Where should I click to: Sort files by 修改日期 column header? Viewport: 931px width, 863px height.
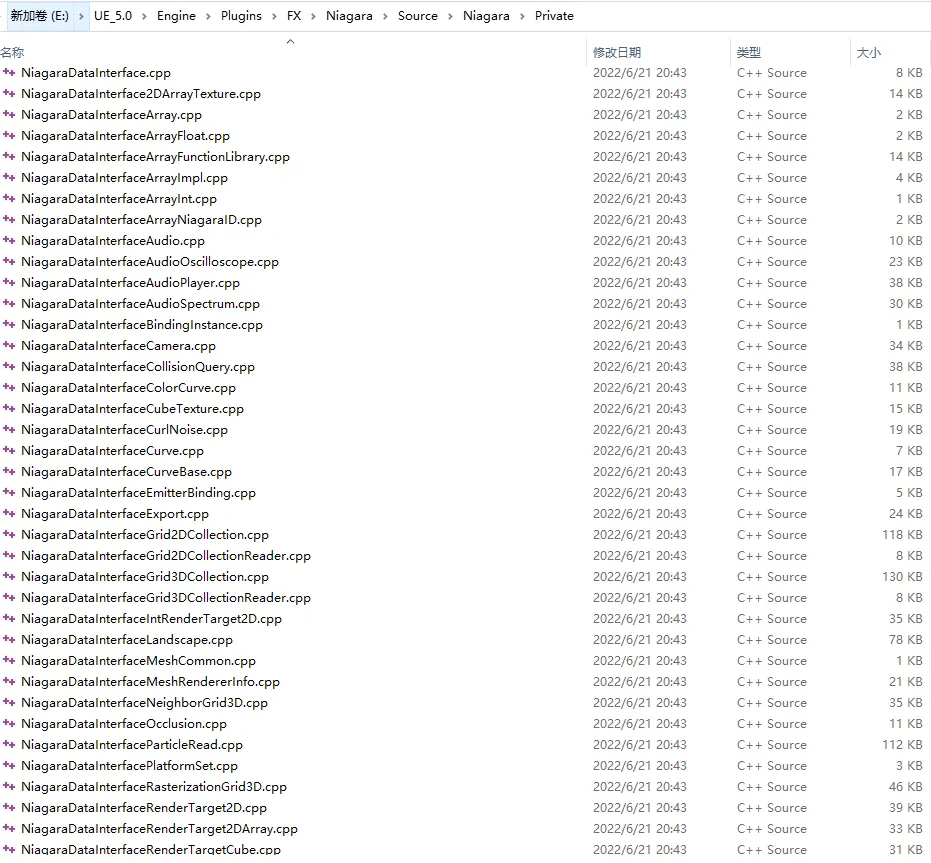coord(617,52)
